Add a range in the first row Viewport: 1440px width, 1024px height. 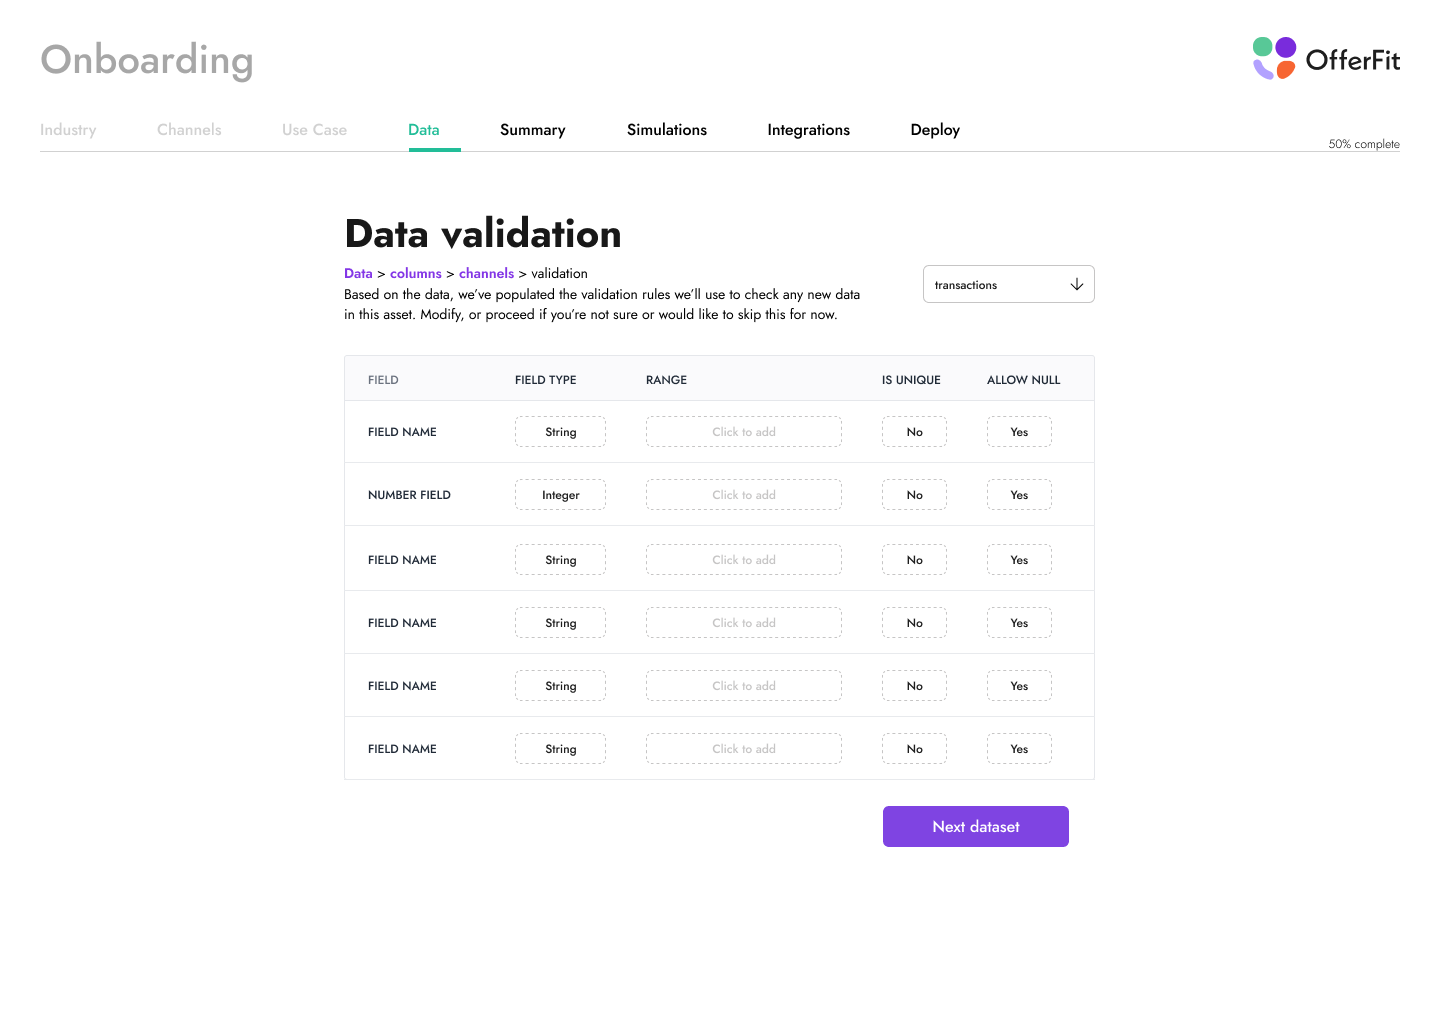click(743, 432)
